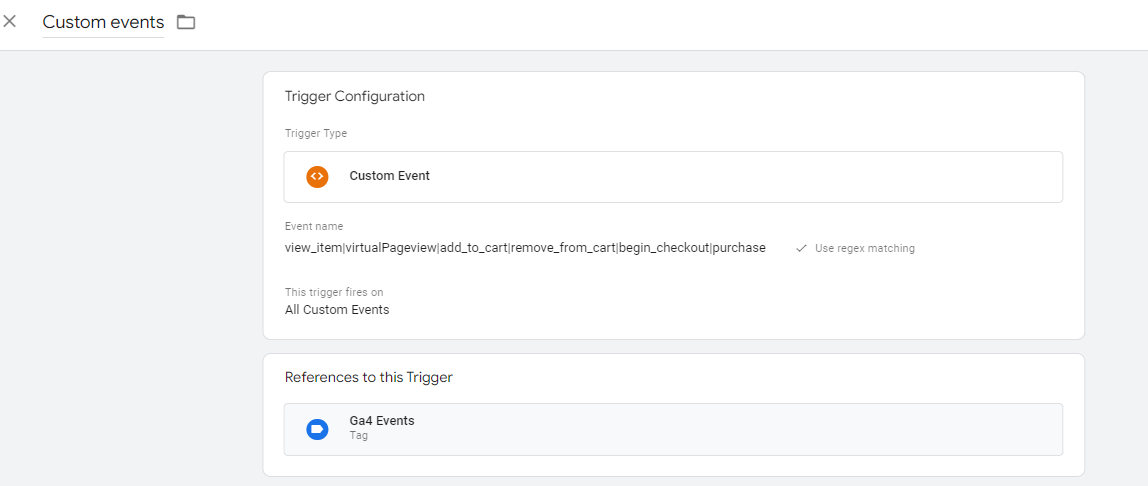The image size is (1148, 486).
Task: Click the event name regex pattern text
Action: click(x=525, y=248)
